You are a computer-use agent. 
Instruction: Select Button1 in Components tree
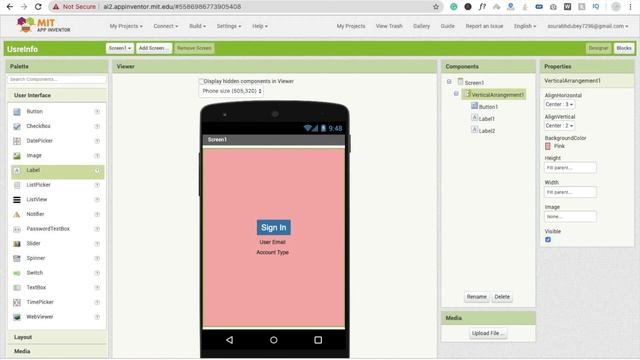[488, 107]
